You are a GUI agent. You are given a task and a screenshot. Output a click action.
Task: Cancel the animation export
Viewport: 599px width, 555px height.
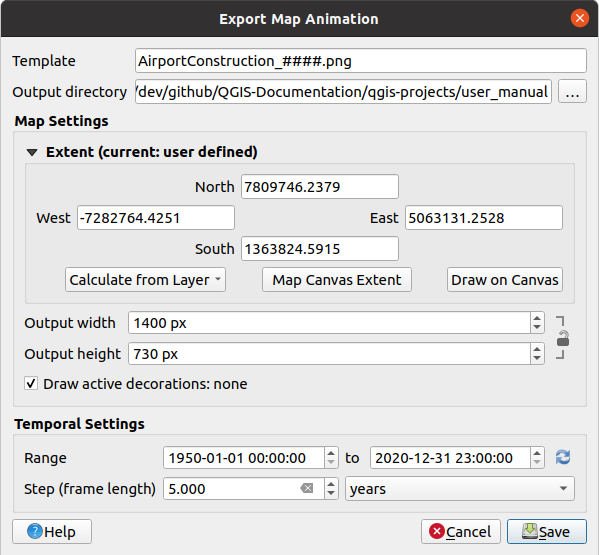[x=461, y=531]
